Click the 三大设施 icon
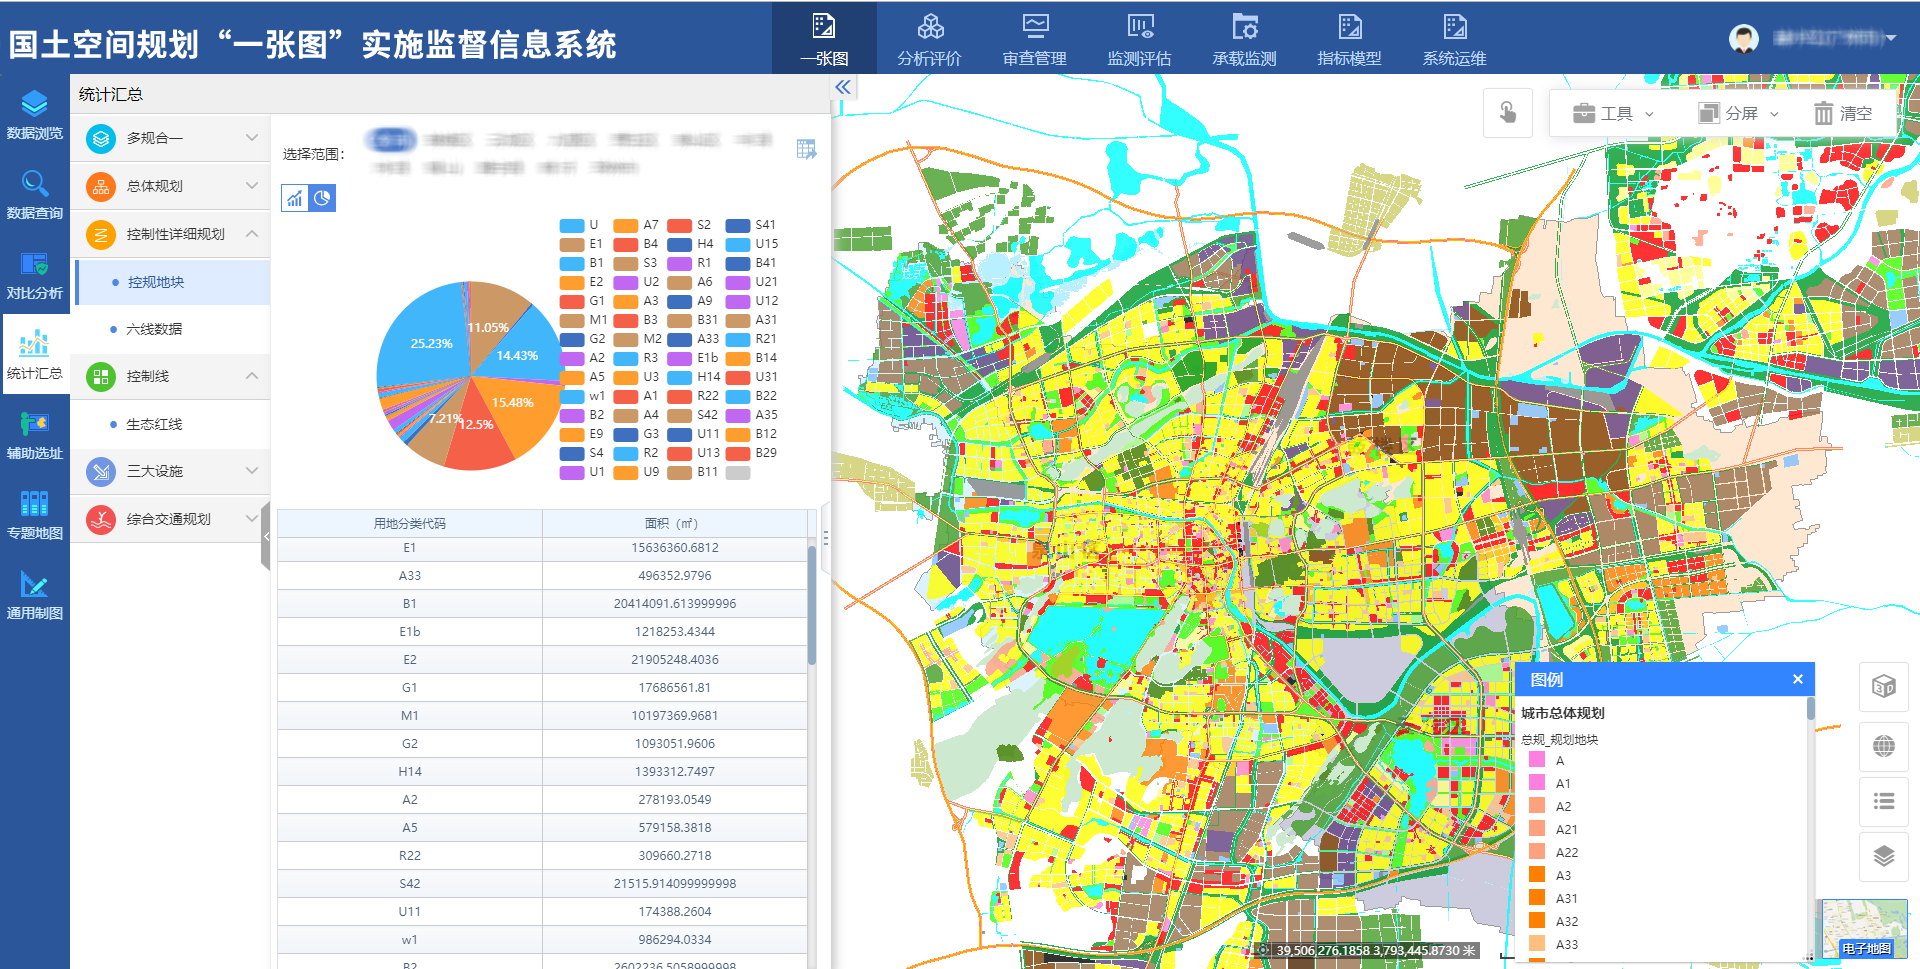 click(x=101, y=471)
